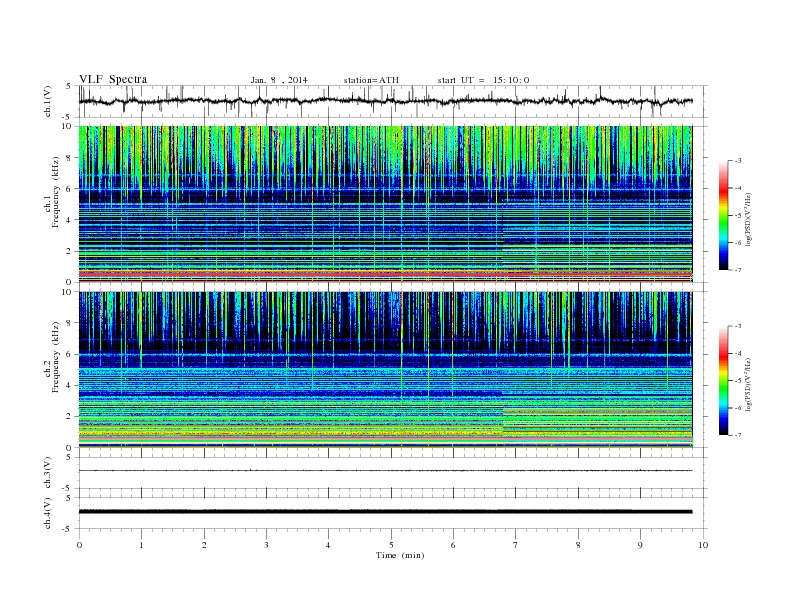
Task: Select the date text "Jan. 8, 2014"
Action: pos(279,80)
